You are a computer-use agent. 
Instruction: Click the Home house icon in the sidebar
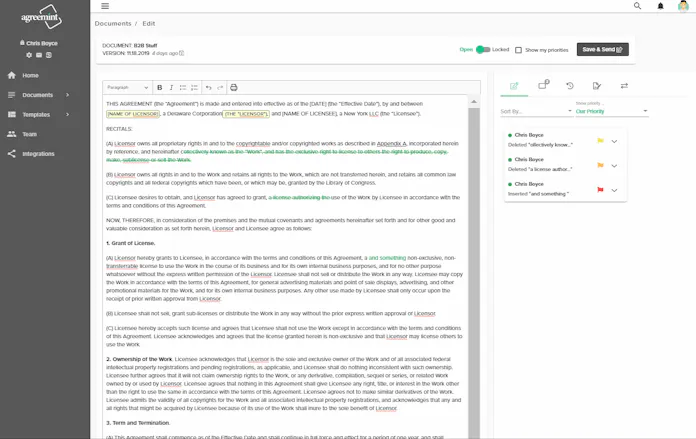12,75
